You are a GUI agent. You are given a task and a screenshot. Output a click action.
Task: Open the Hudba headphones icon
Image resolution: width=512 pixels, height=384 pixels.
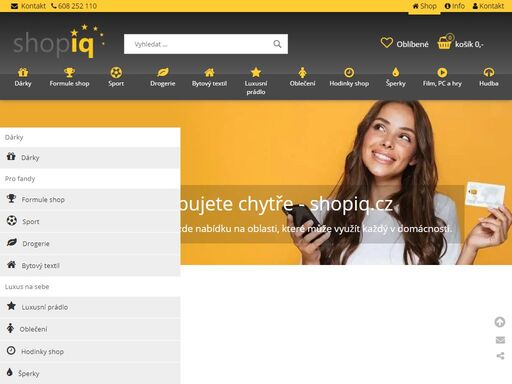coord(489,72)
